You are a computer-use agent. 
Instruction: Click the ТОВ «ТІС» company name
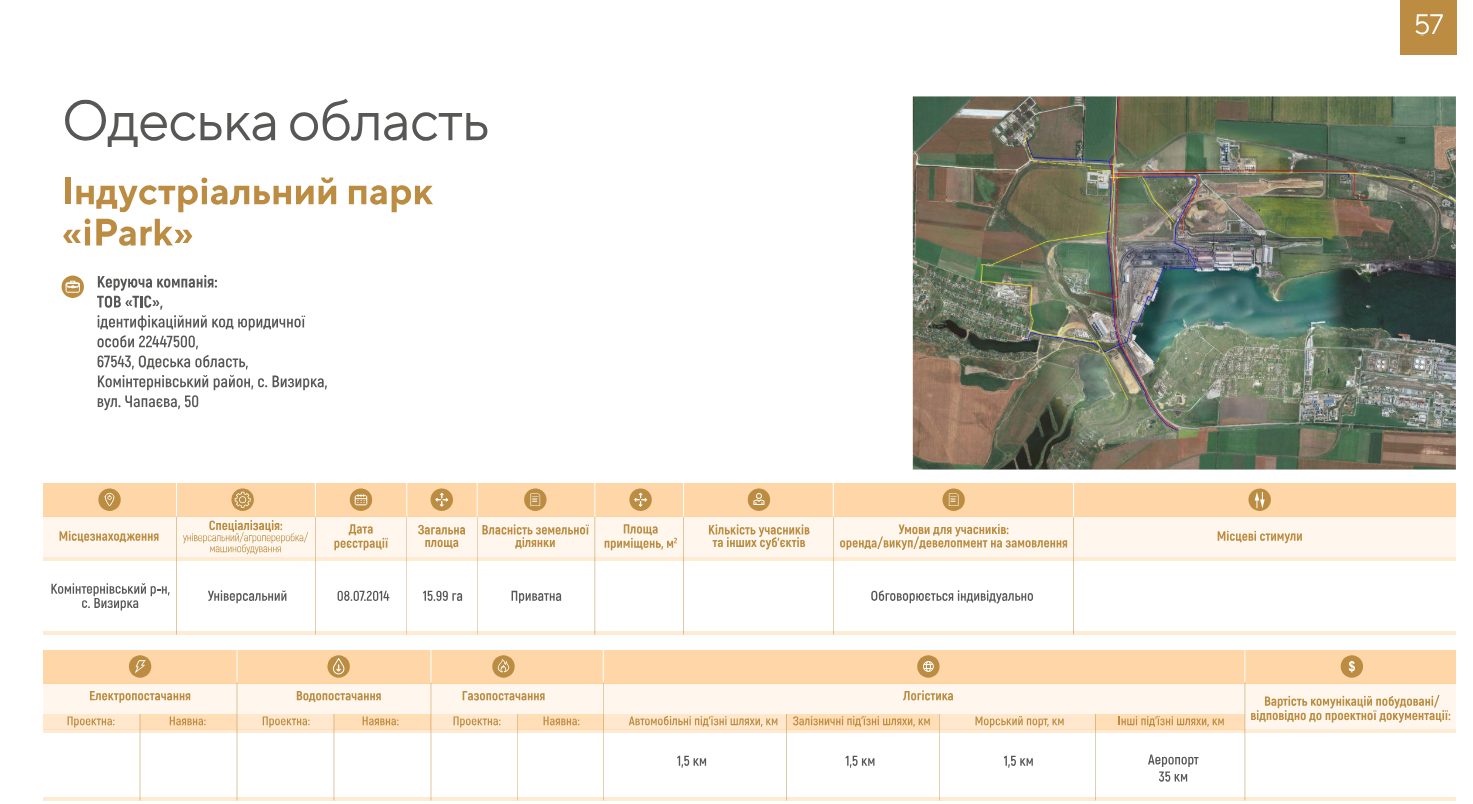(x=129, y=303)
